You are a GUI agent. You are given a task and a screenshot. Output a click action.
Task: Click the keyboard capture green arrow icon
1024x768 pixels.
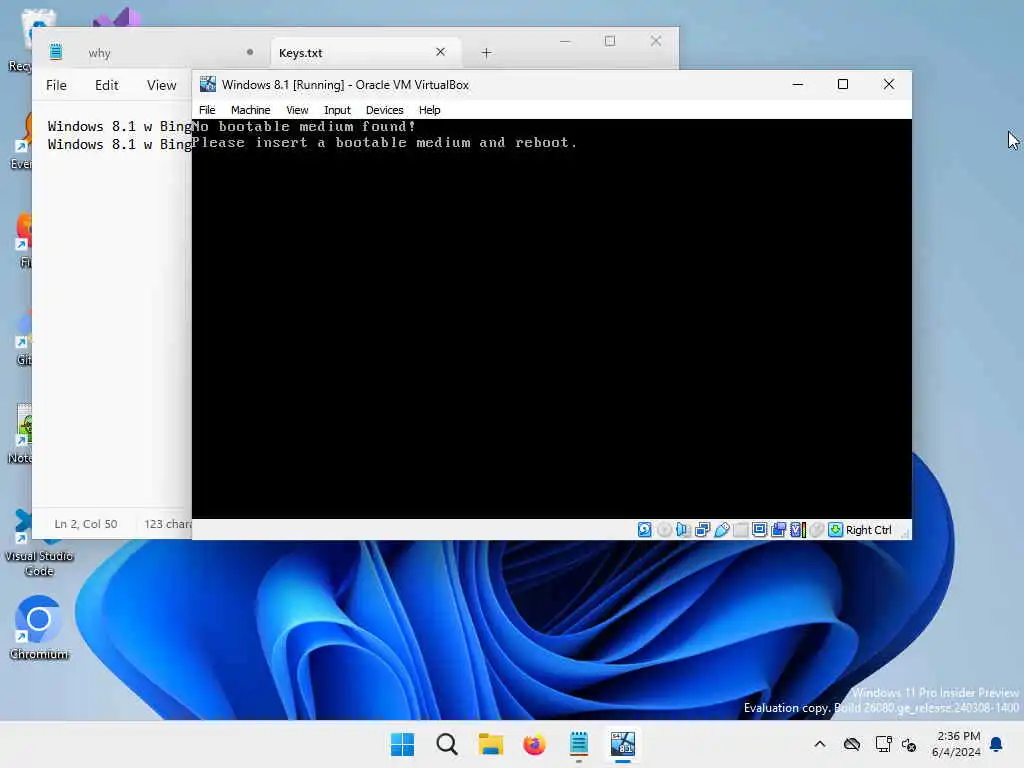pos(835,530)
